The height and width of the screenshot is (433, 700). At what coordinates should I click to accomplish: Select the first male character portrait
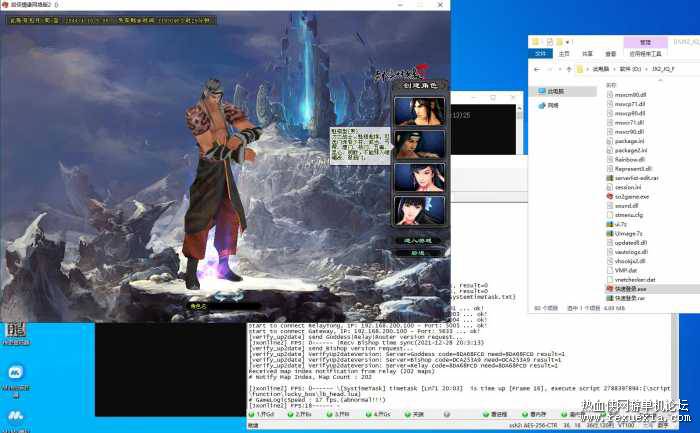point(420,112)
